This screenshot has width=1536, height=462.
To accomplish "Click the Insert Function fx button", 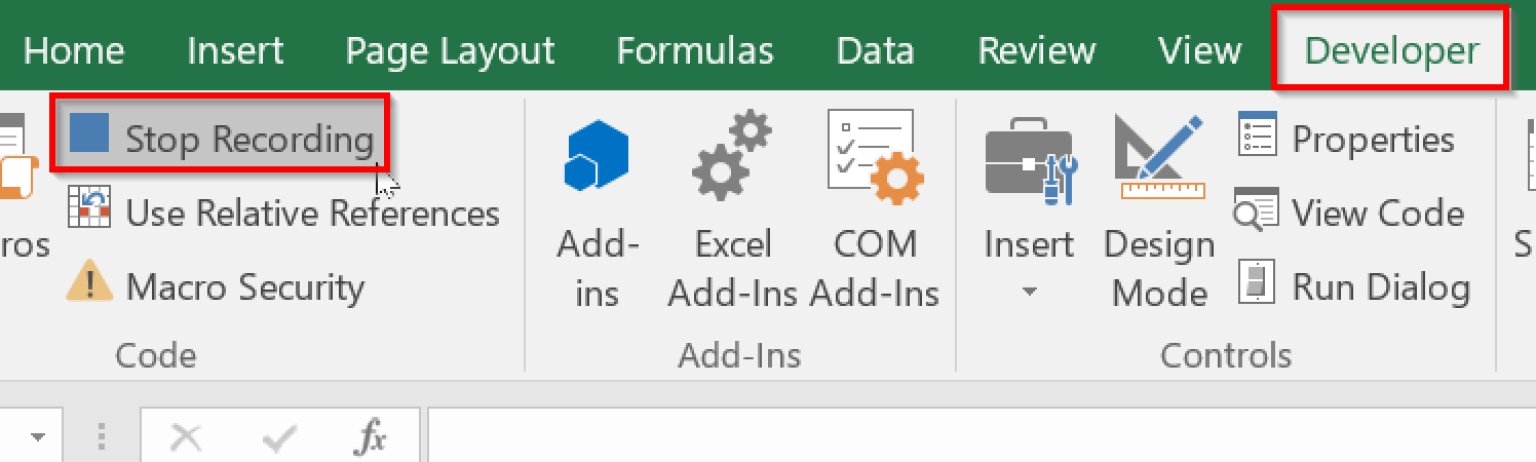I will click(x=372, y=438).
